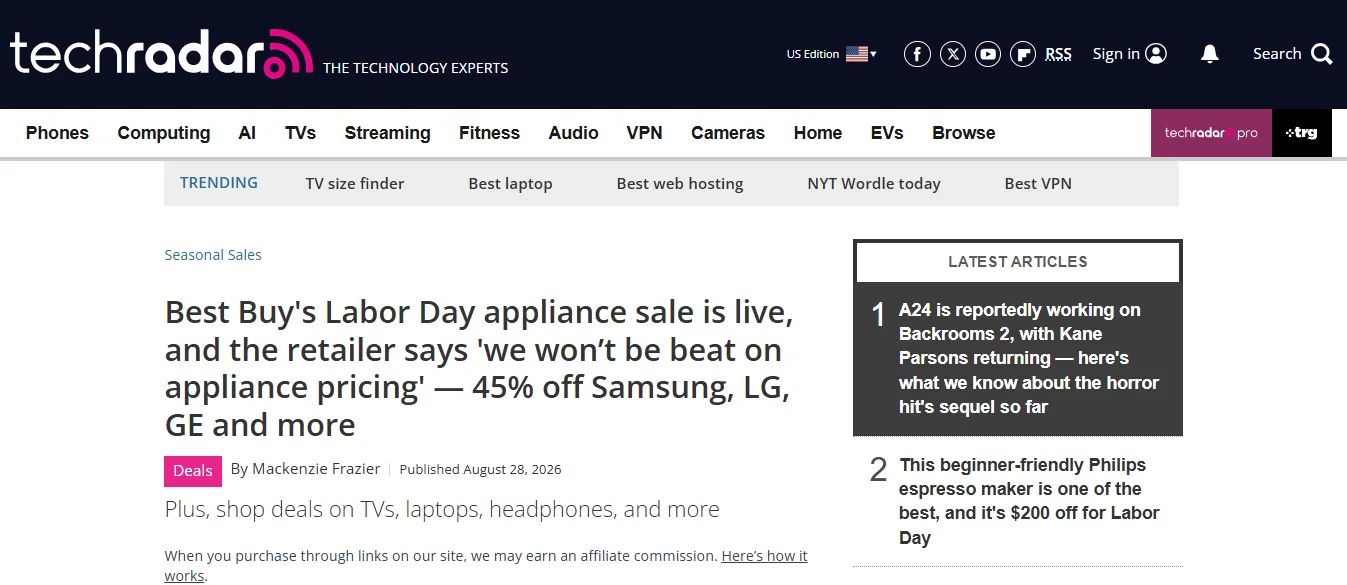
Task: Open trending Best VPN link
Action: pos(1038,184)
